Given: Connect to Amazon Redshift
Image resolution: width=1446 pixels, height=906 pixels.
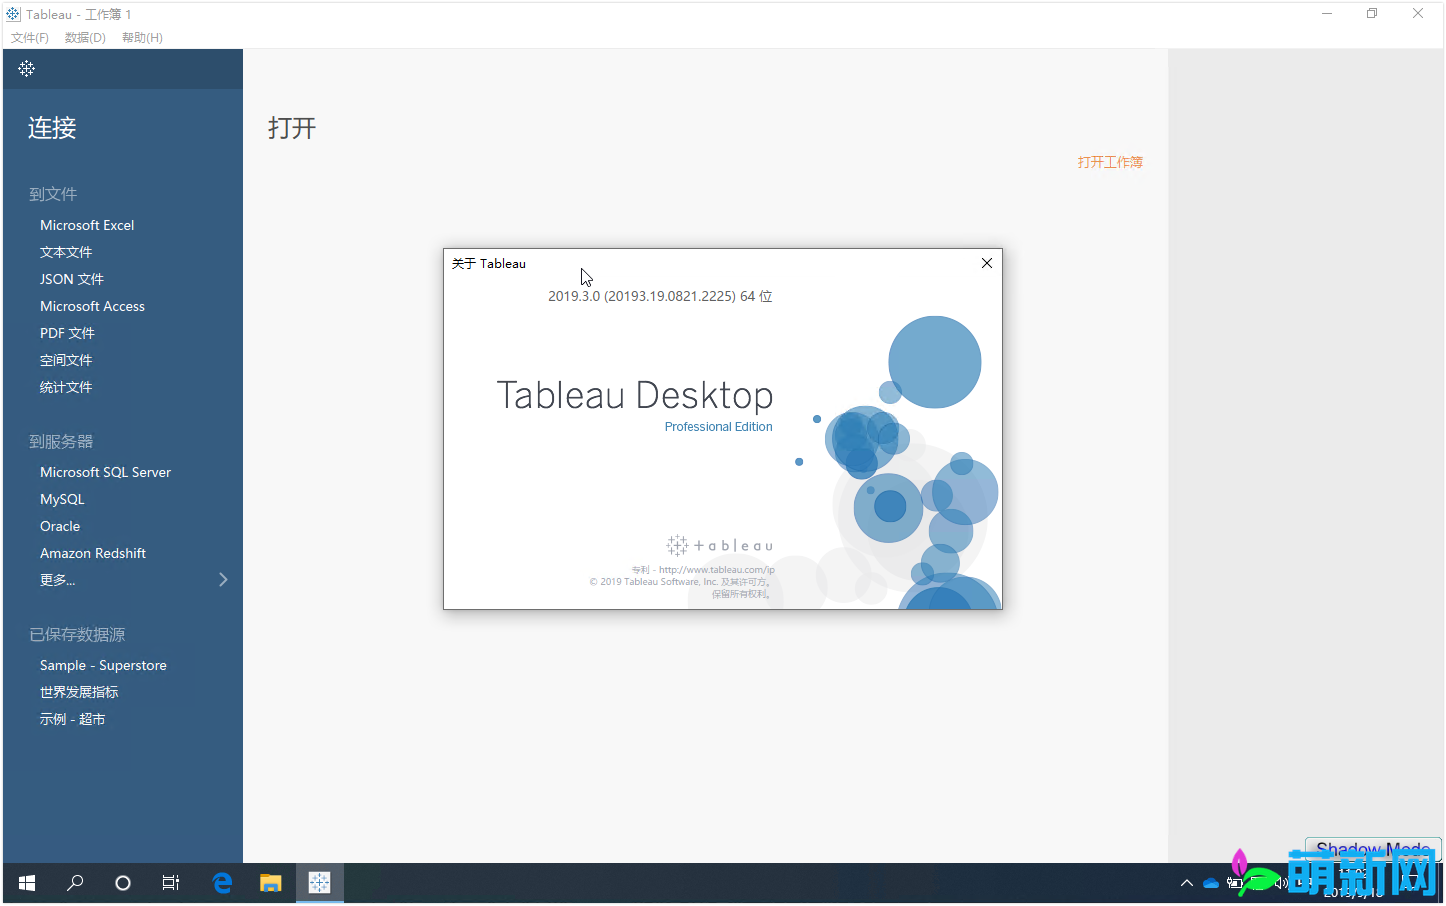Looking at the screenshot, I should pyautogui.click(x=93, y=553).
